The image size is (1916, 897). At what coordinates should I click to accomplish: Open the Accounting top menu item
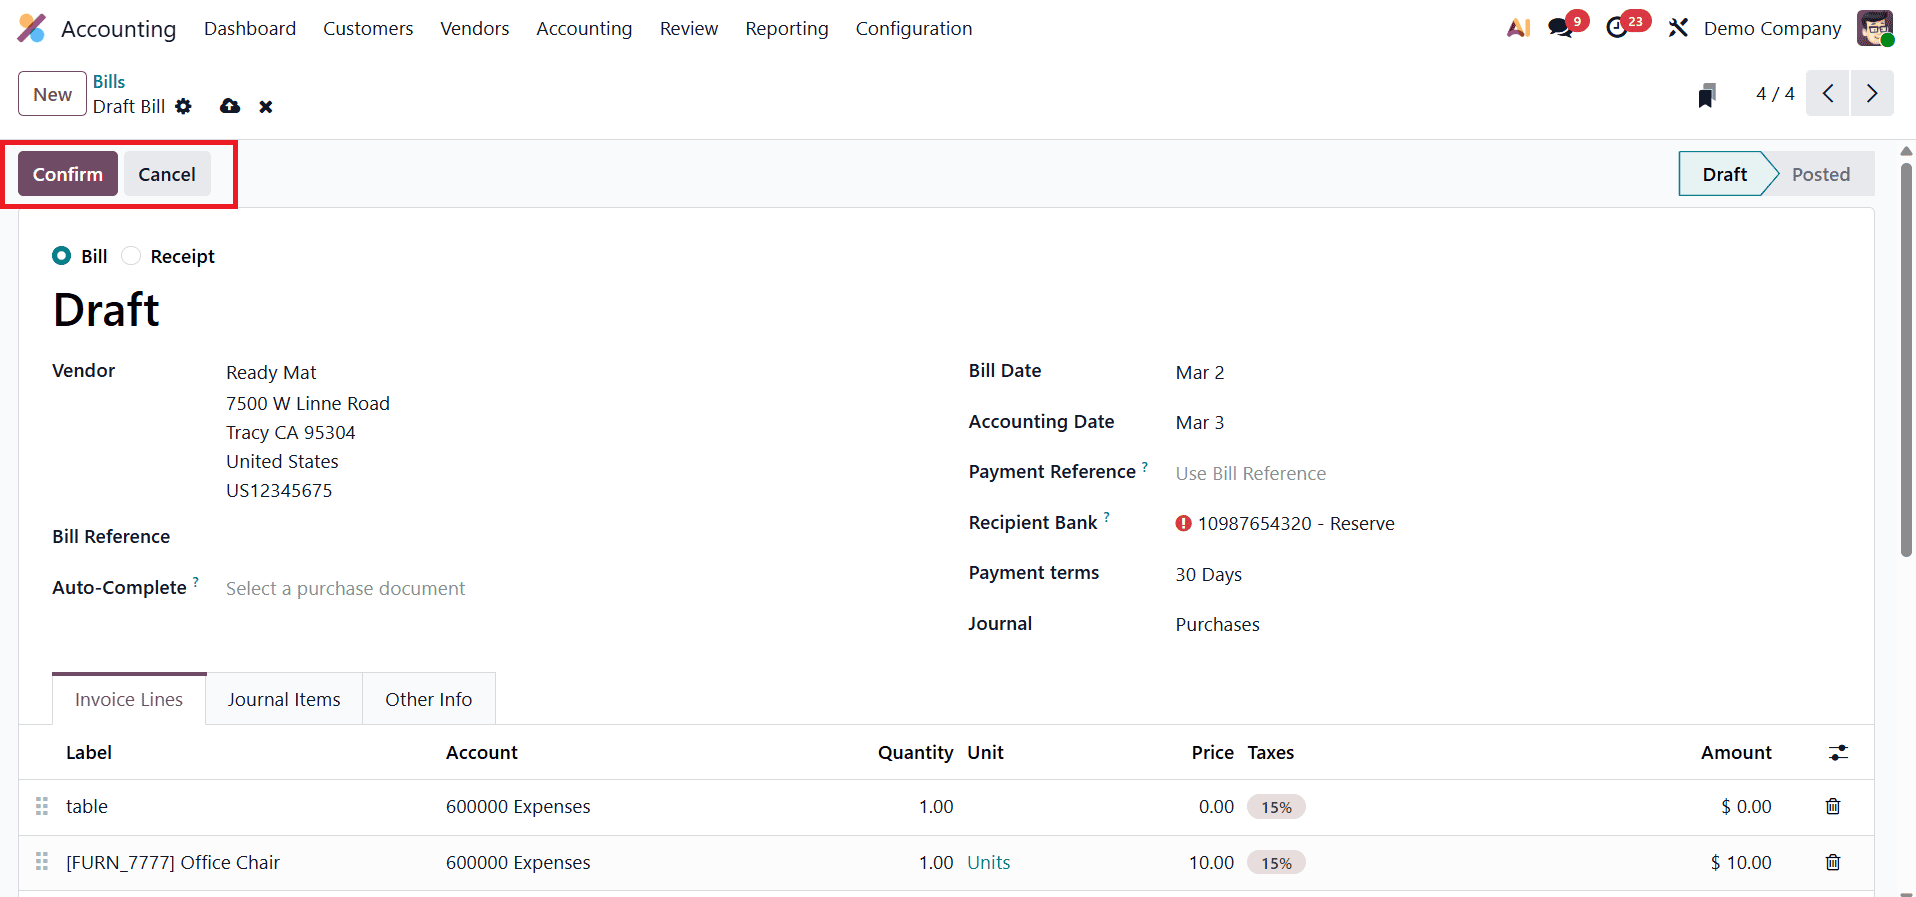click(x=584, y=28)
